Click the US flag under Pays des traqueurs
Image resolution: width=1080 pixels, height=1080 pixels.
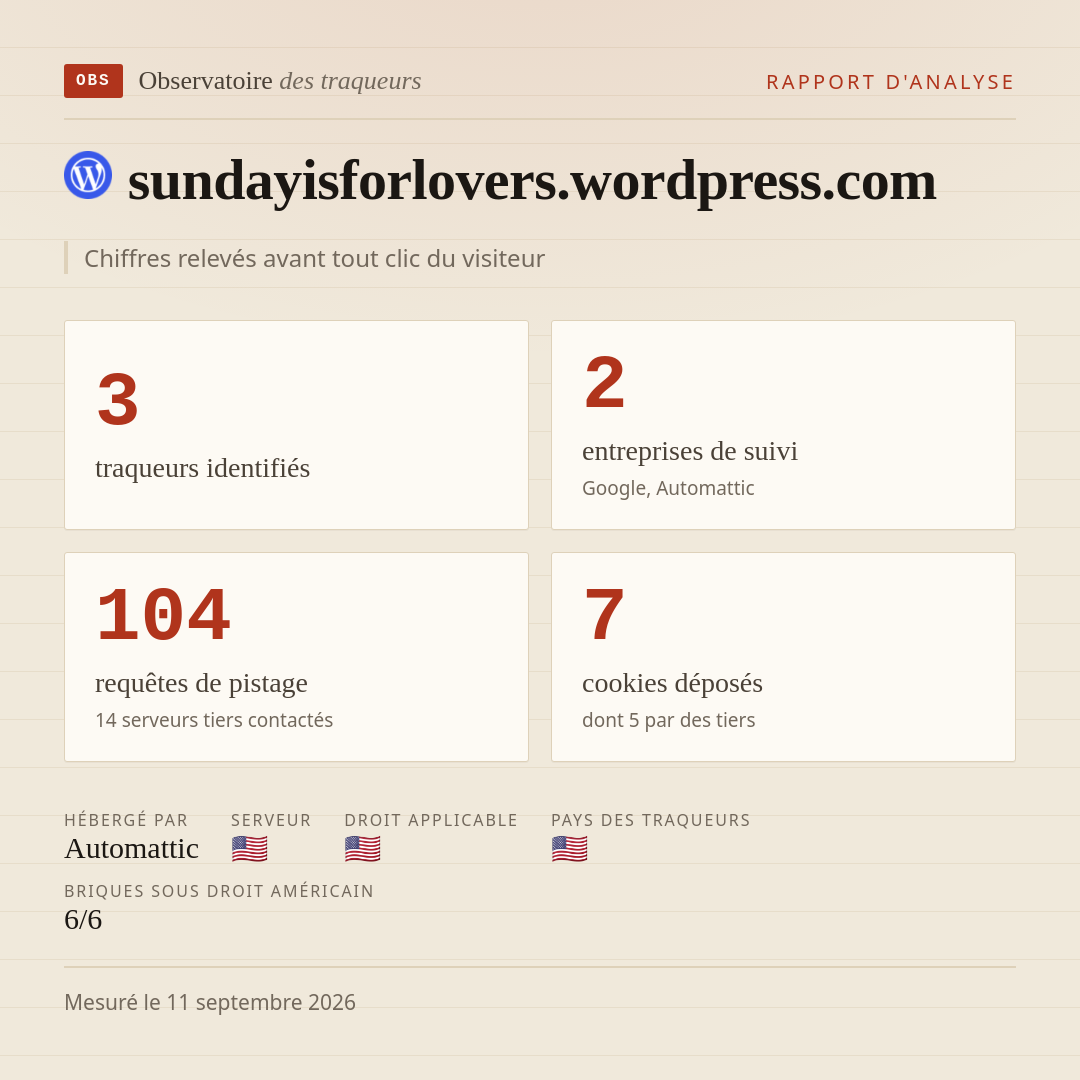[x=570, y=849]
